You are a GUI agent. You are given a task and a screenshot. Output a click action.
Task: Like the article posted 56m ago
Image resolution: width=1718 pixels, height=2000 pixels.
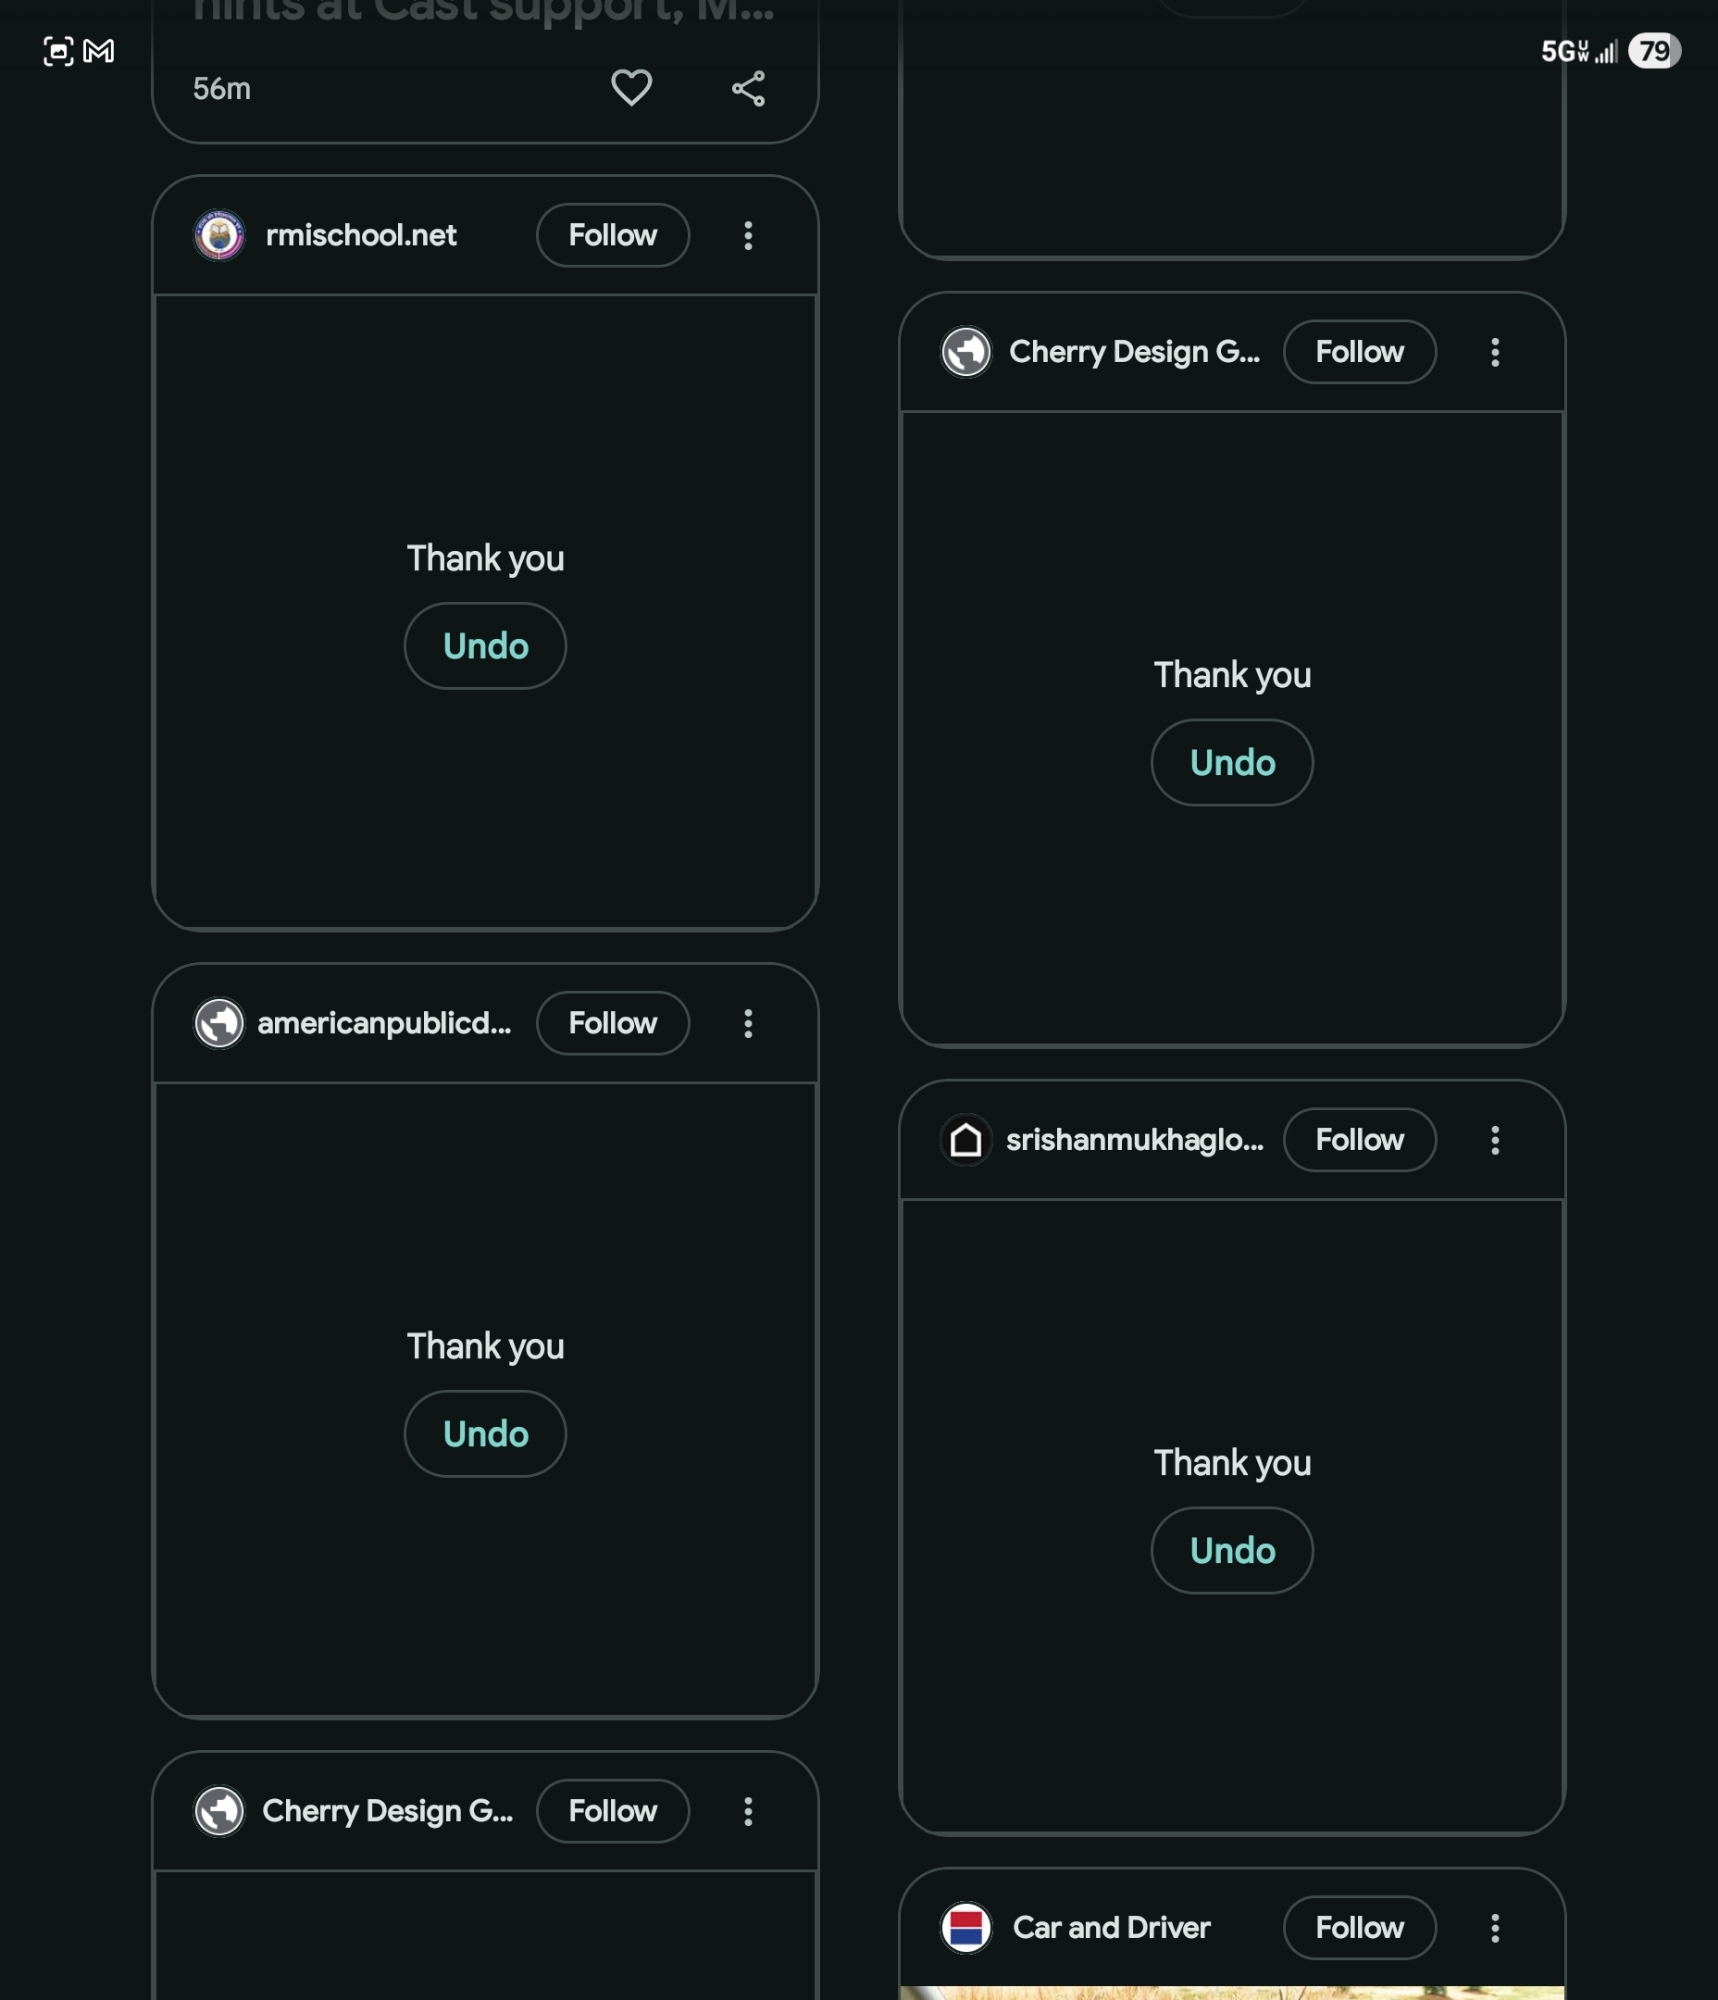coord(631,88)
